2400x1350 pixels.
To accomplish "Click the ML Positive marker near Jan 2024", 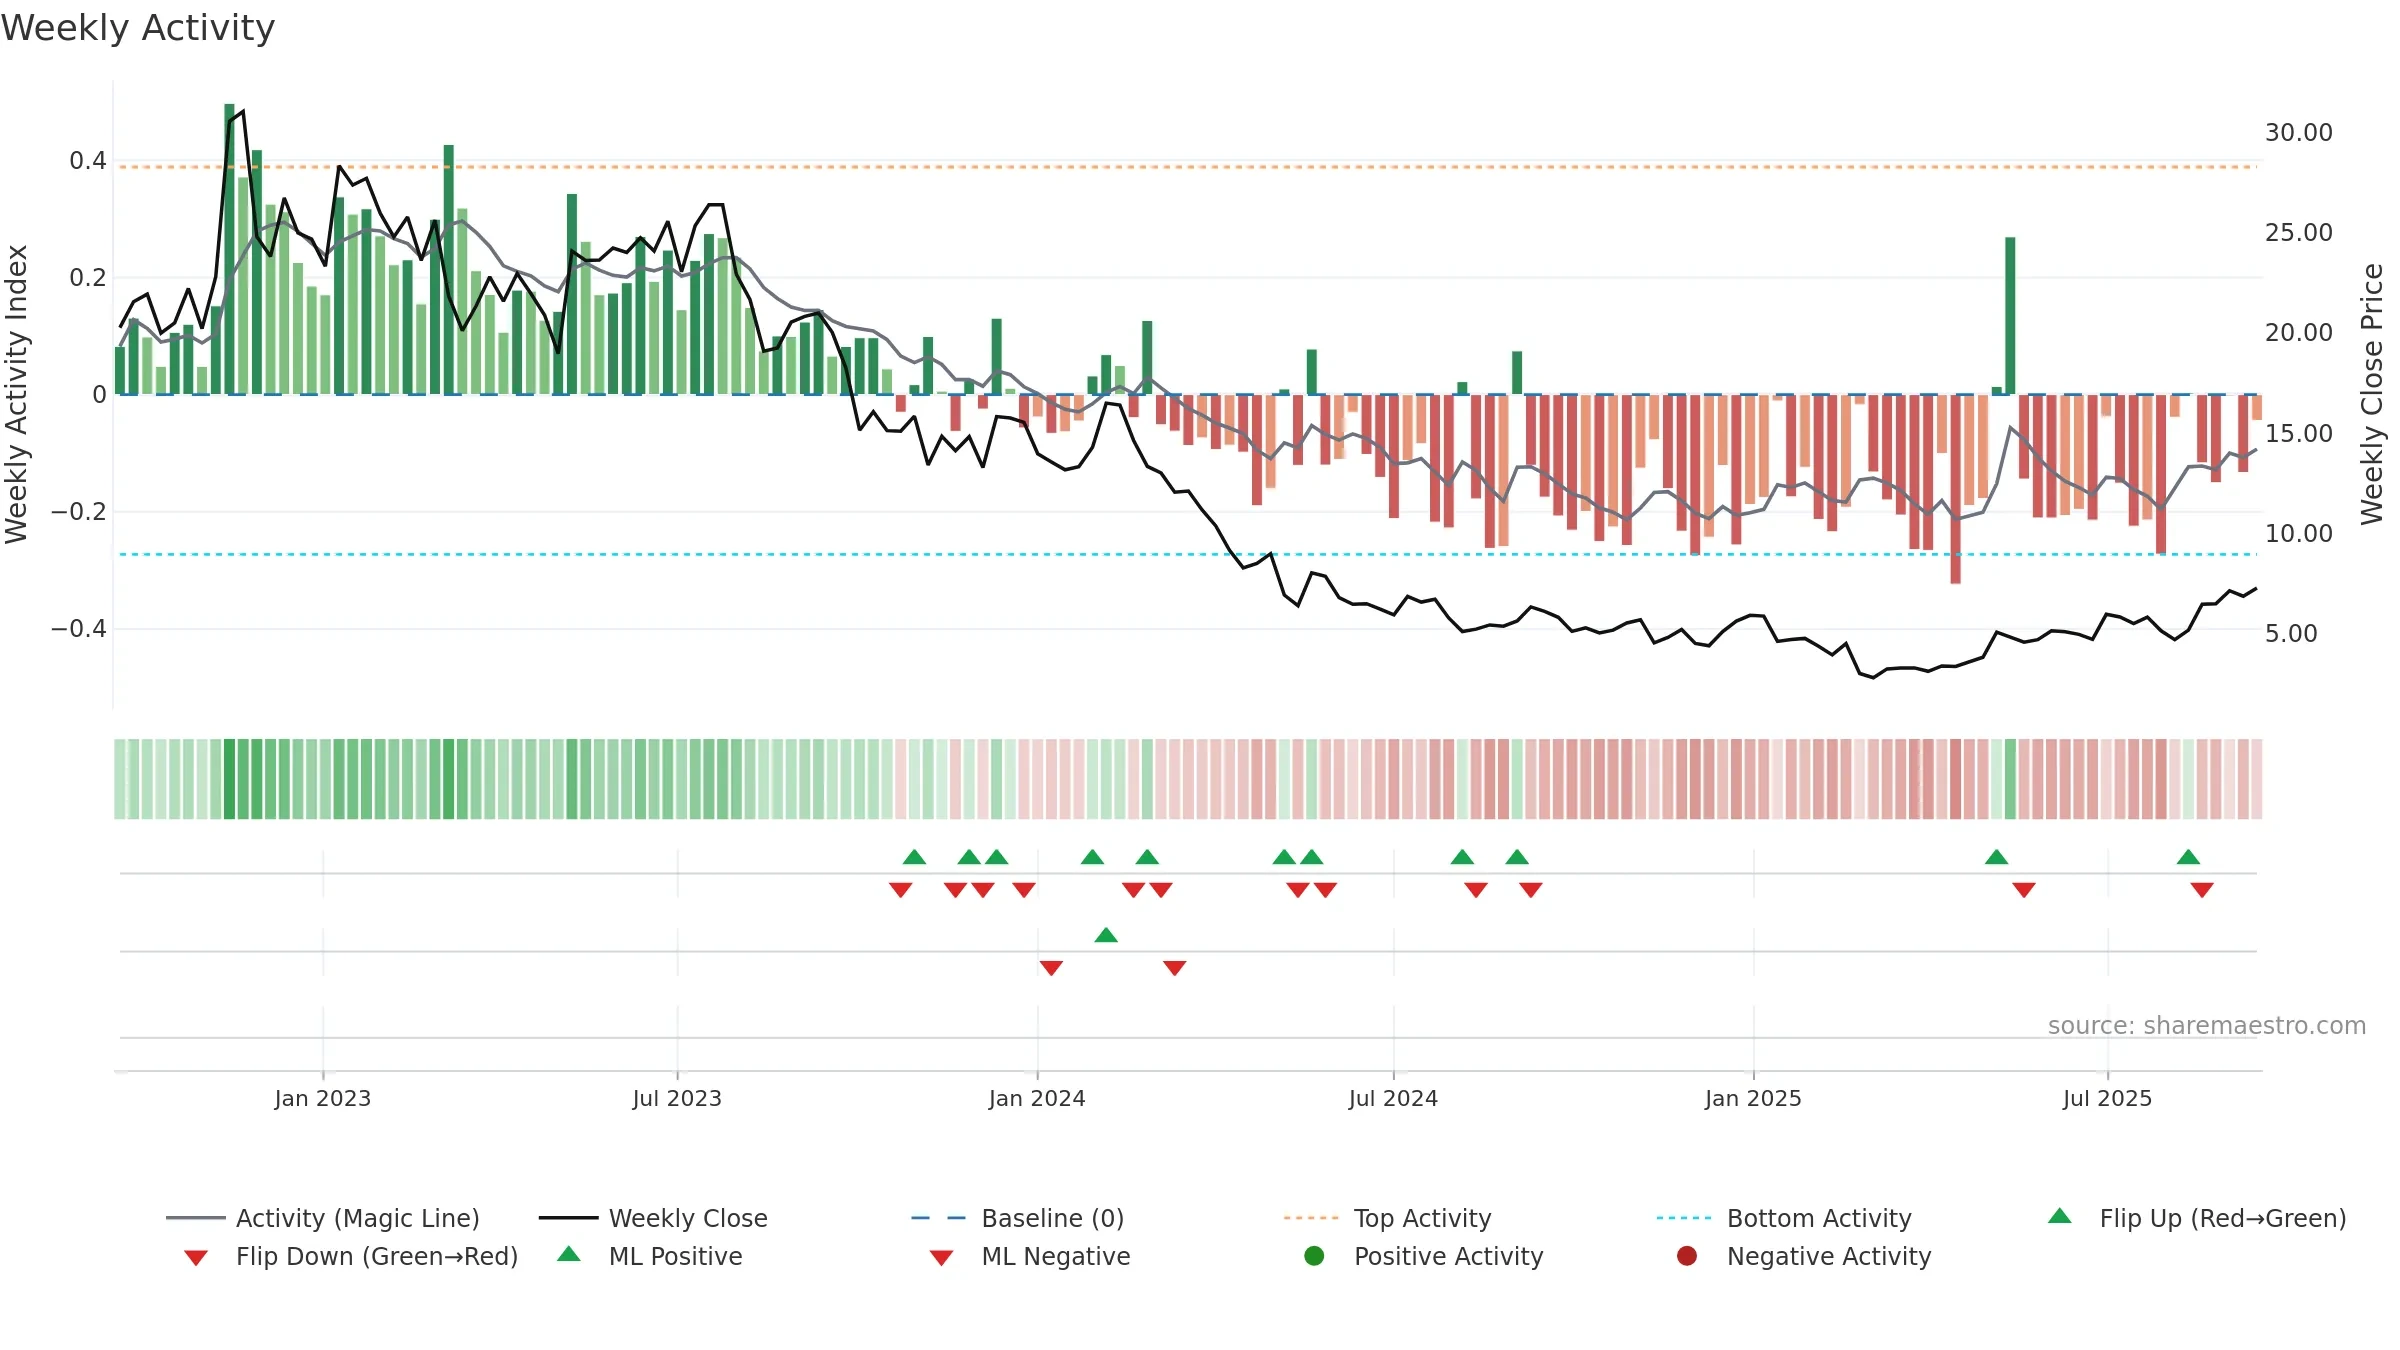I will (1106, 935).
